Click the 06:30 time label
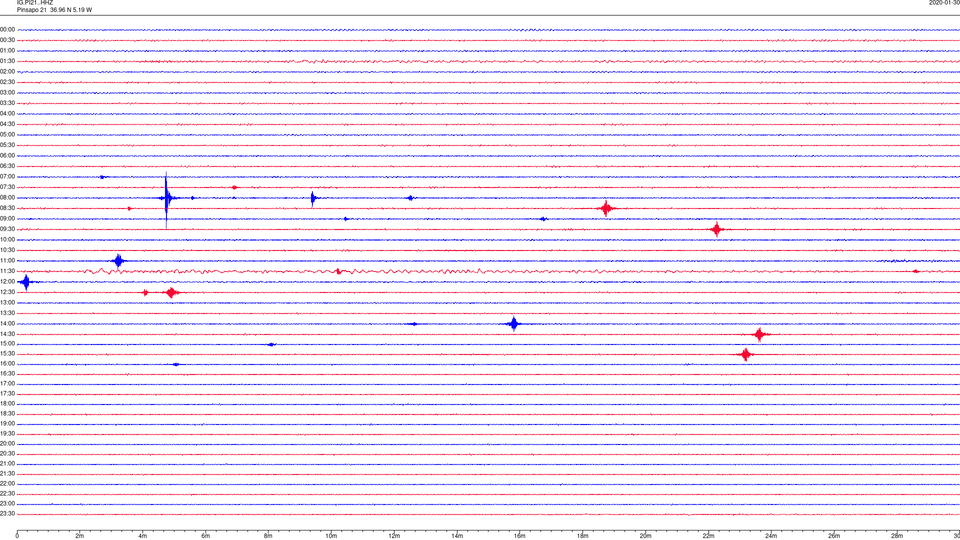 pos(7,166)
